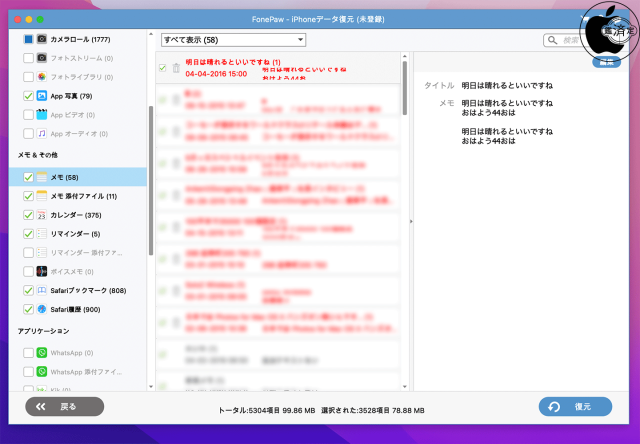
Task: Click the sidebar scrollbar thumb
Action: [x=151, y=181]
